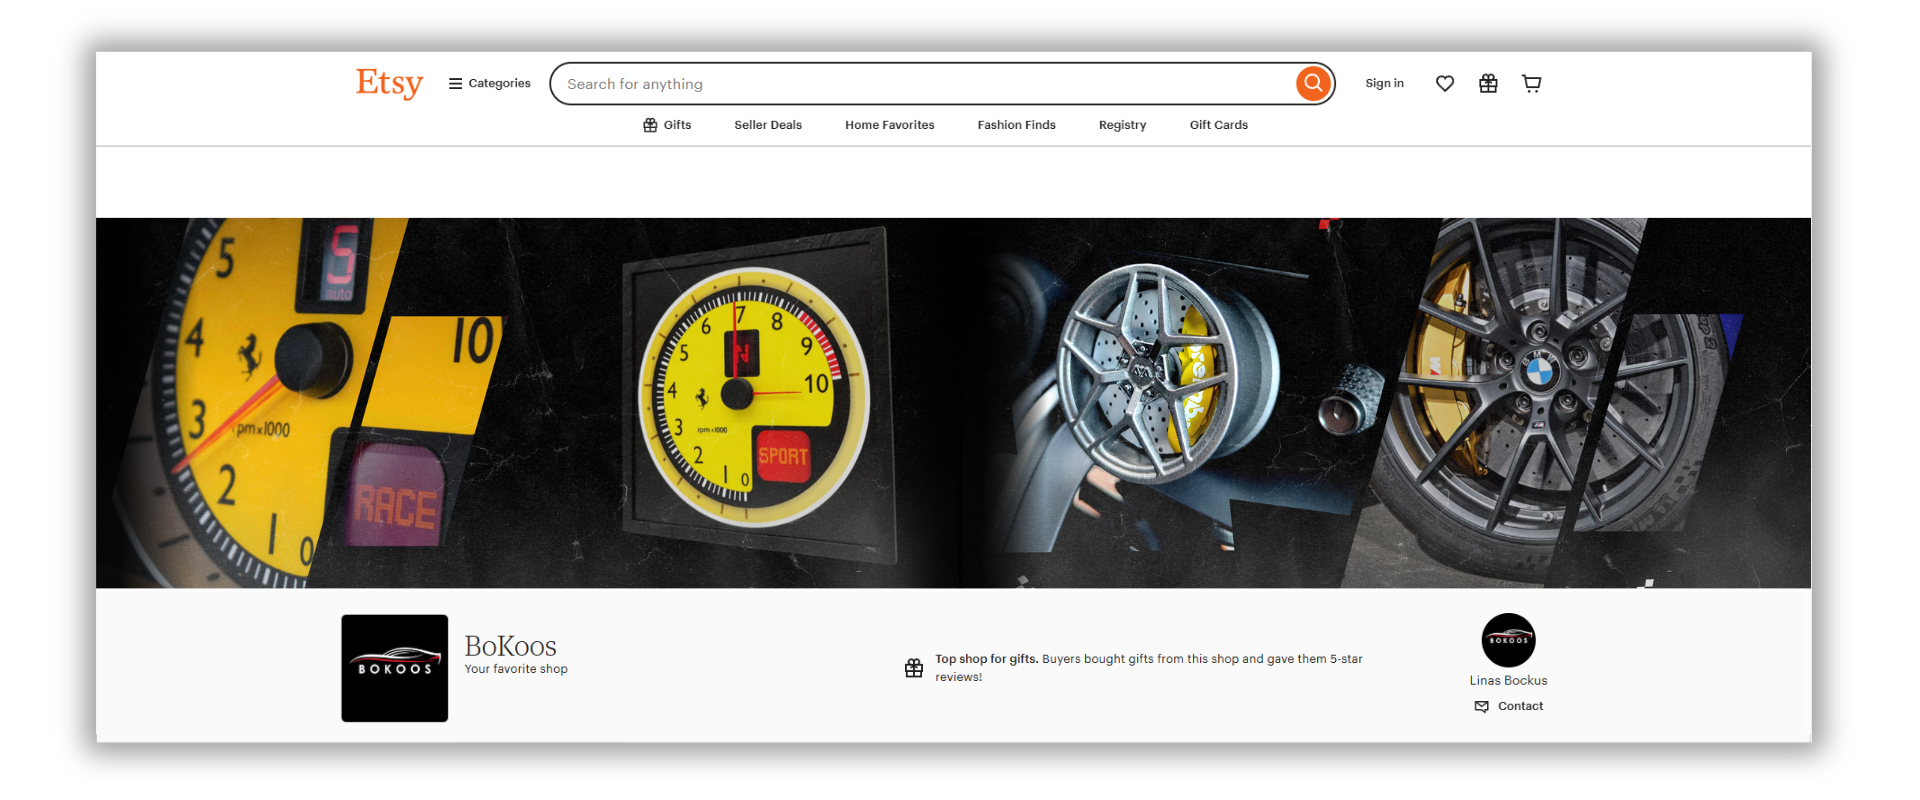
Task: Click the orange search magnifier button
Action: pos(1313,83)
